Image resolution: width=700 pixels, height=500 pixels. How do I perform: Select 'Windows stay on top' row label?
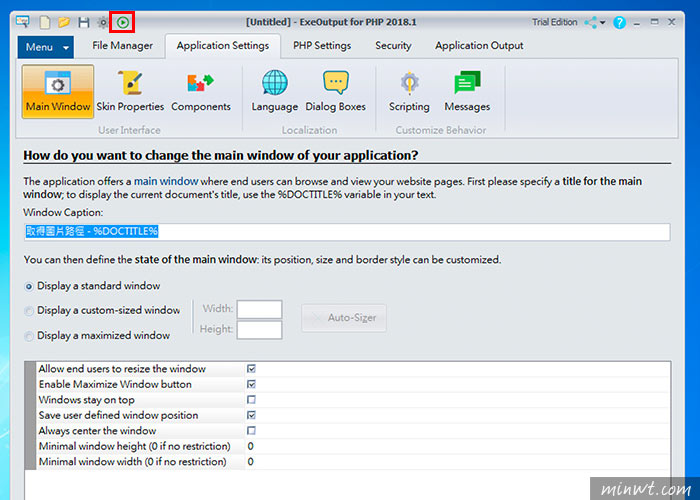click(x=87, y=400)
